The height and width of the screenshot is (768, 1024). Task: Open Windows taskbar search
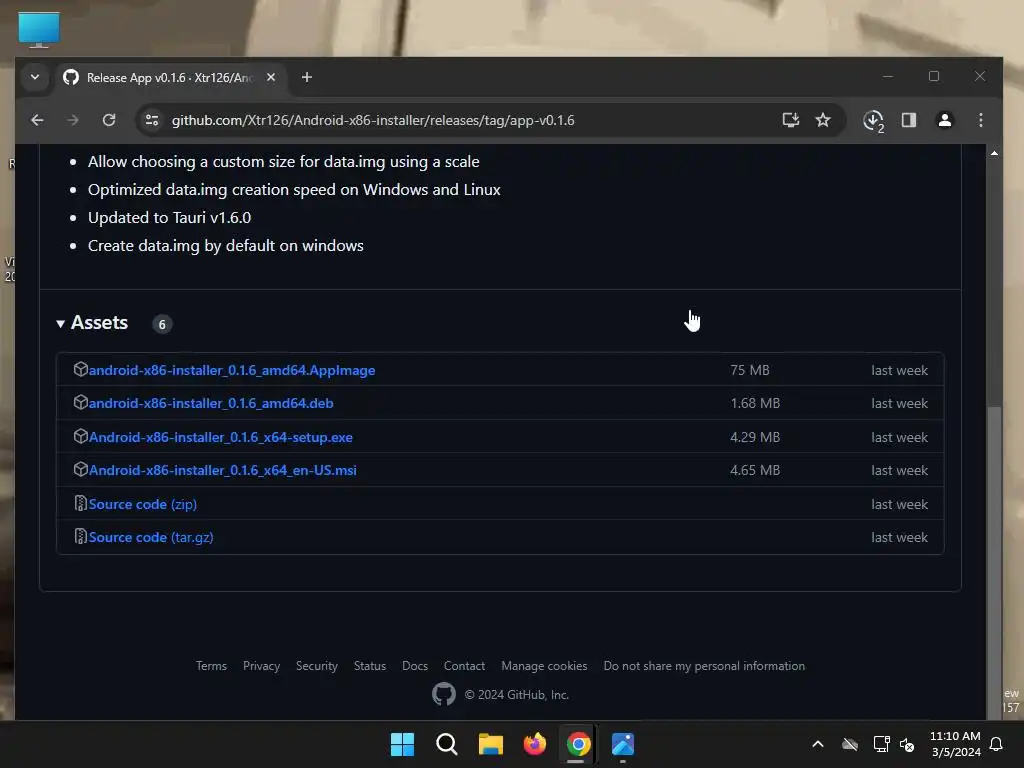[x=447, y=744]
